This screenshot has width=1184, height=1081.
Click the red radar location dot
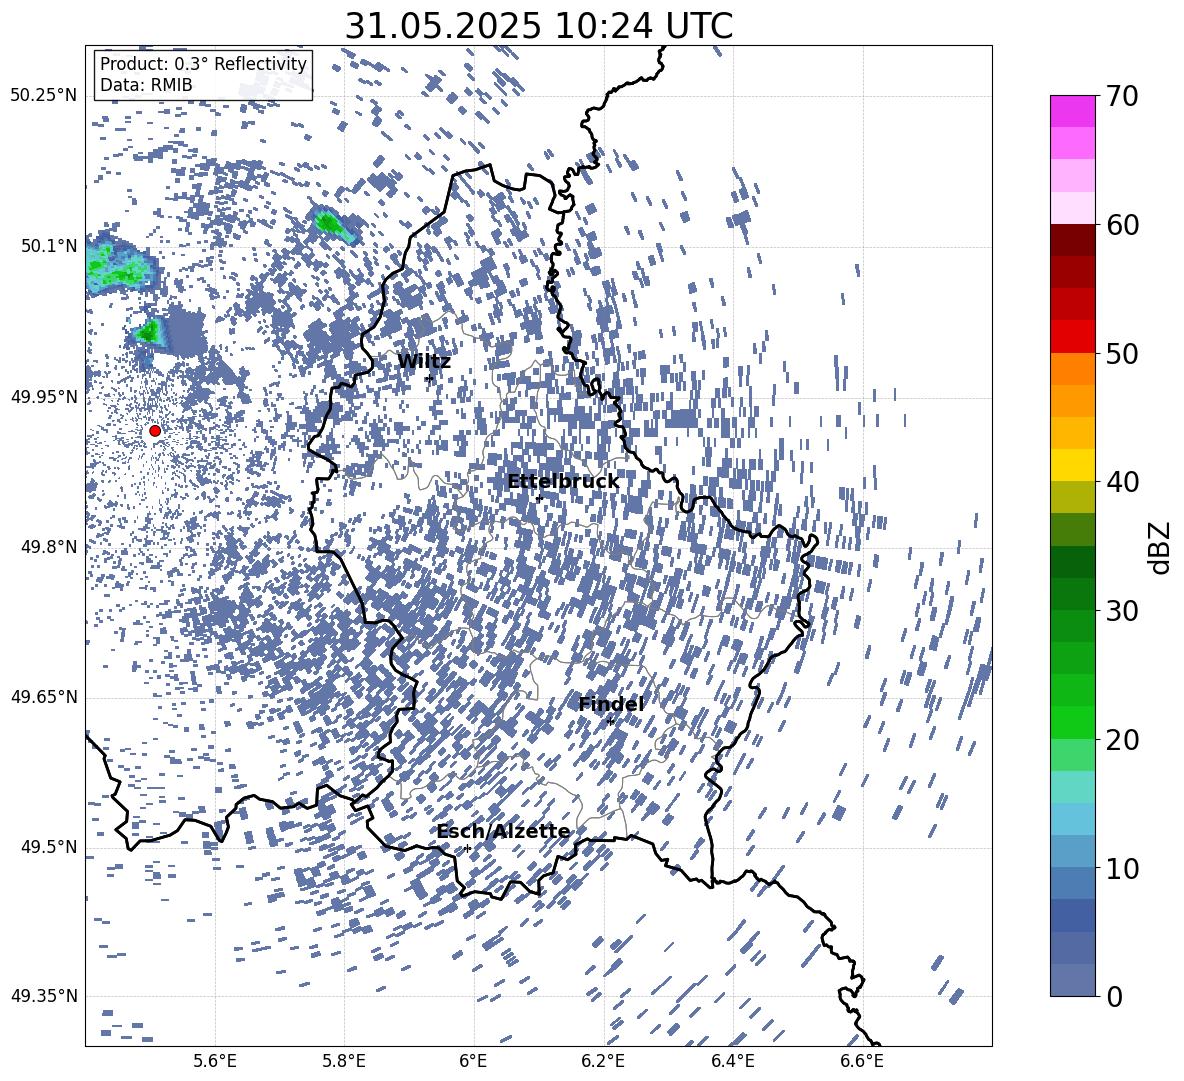[155, 431]
